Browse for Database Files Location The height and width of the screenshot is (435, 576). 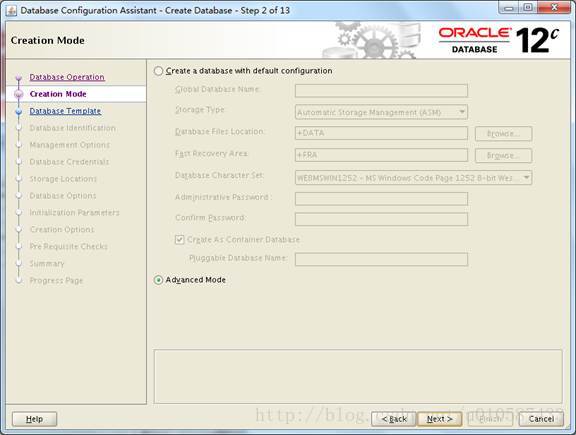[503, 134]
